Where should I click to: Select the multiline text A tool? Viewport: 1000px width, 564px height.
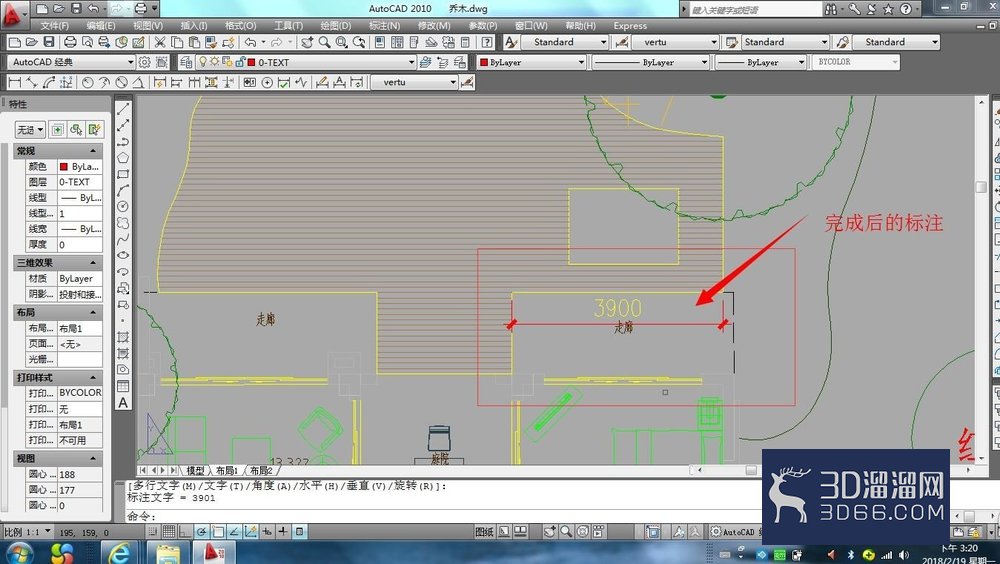[123, 403]
